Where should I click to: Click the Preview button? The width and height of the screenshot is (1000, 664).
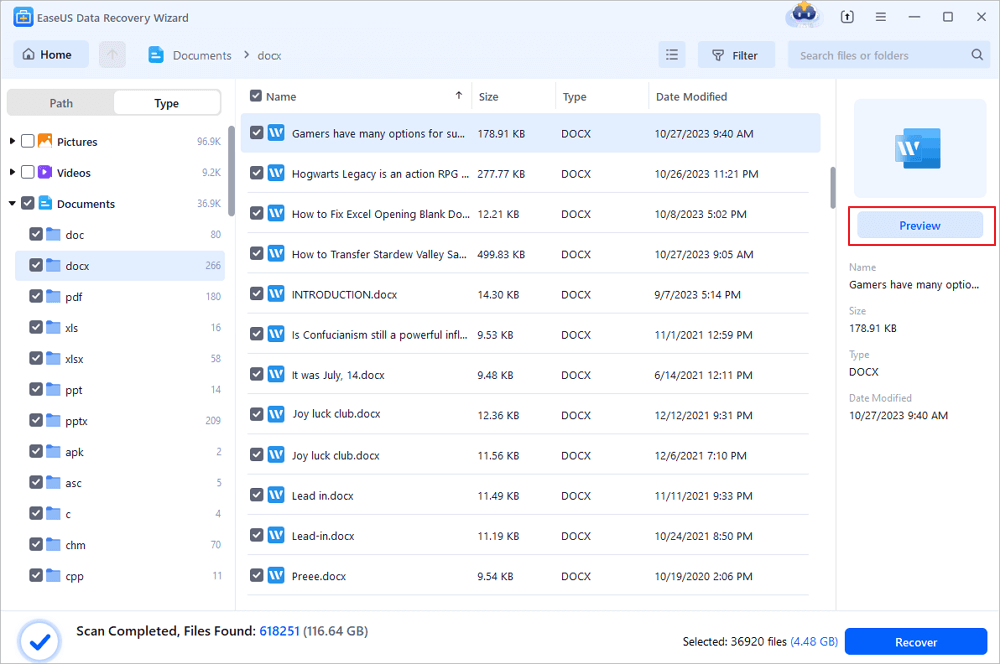(x=920, y=225)
